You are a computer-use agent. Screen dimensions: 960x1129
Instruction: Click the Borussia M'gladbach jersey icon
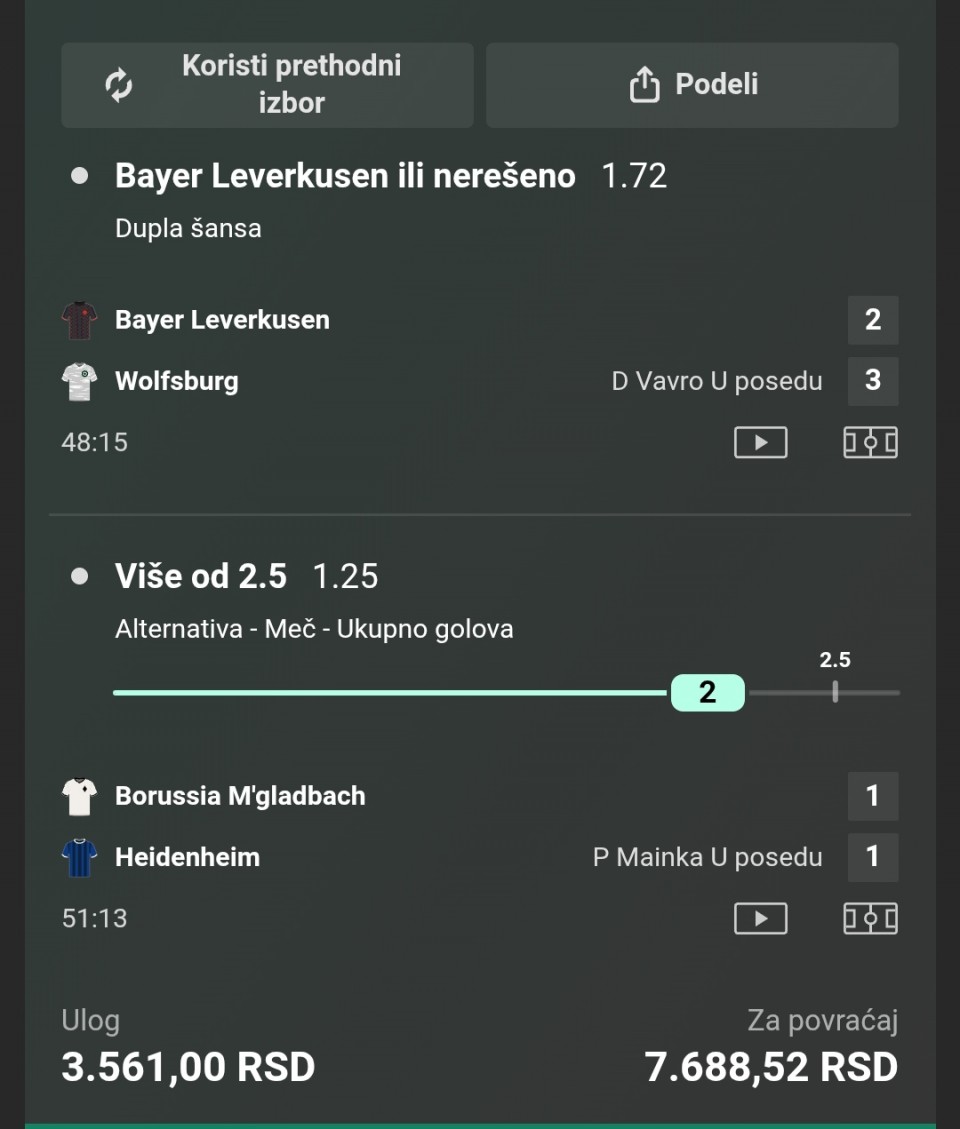pyautogui.click(x=79, y=796)
